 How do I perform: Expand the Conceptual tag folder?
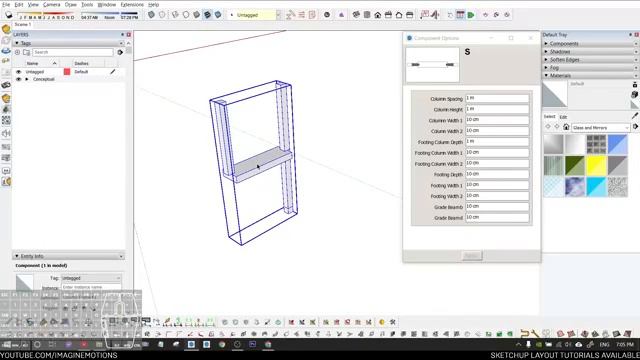[x=27, y=79]
